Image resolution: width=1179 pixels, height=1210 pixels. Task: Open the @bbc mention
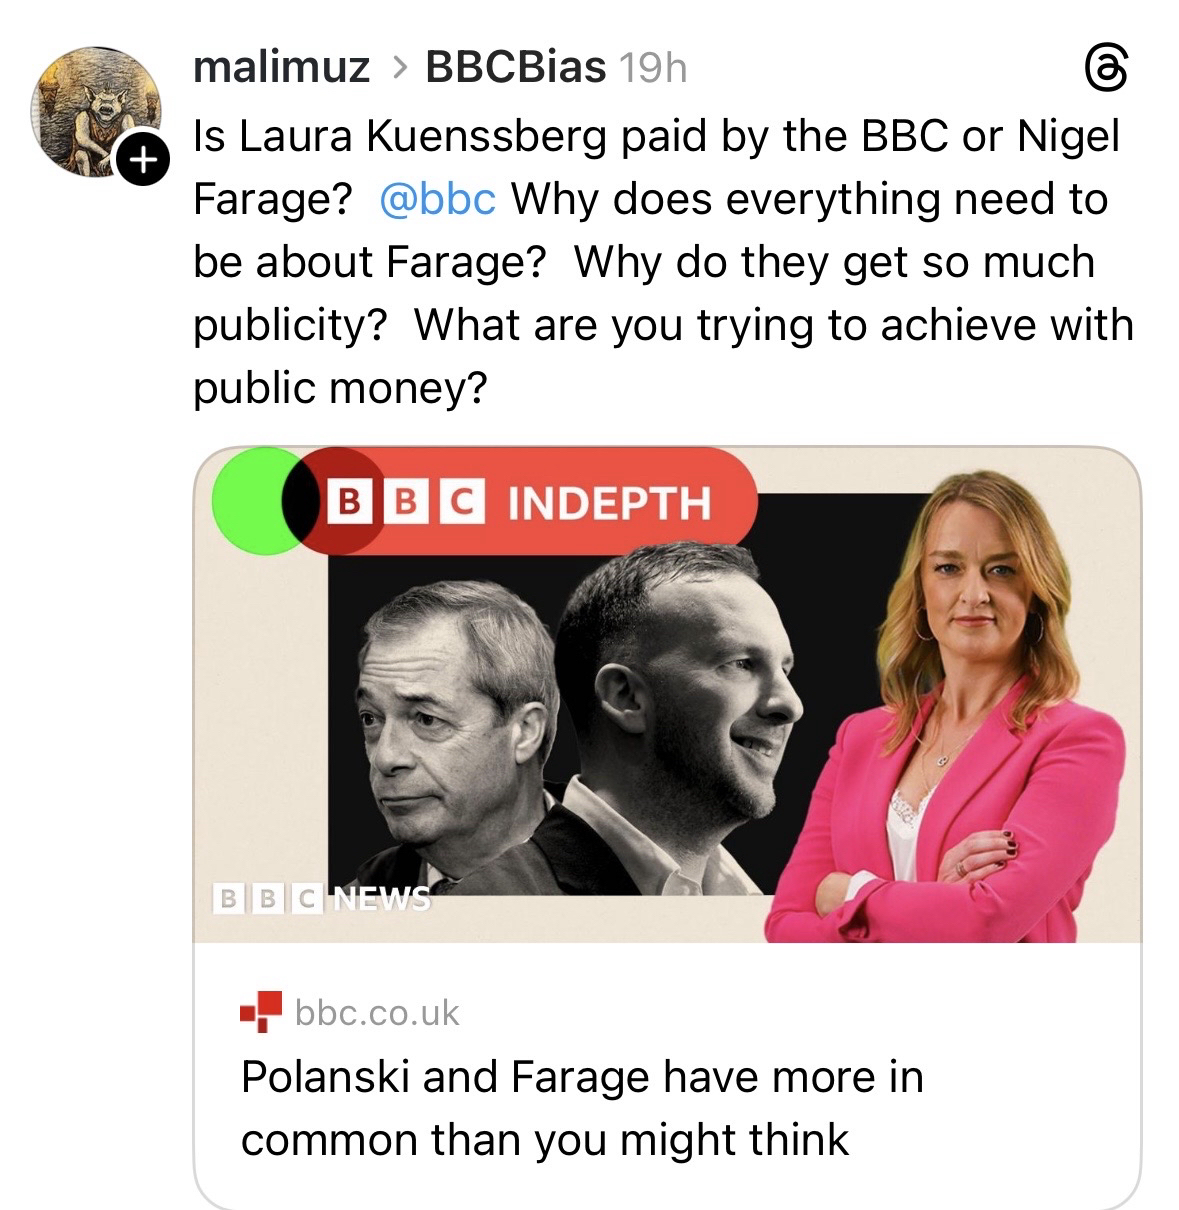[x=438, y=199]
